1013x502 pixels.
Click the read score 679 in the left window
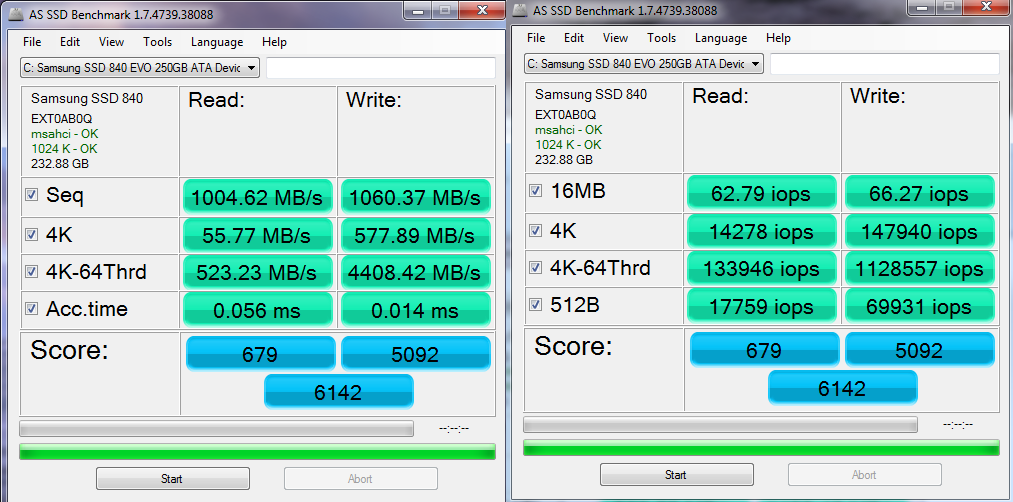coord(261,353)
